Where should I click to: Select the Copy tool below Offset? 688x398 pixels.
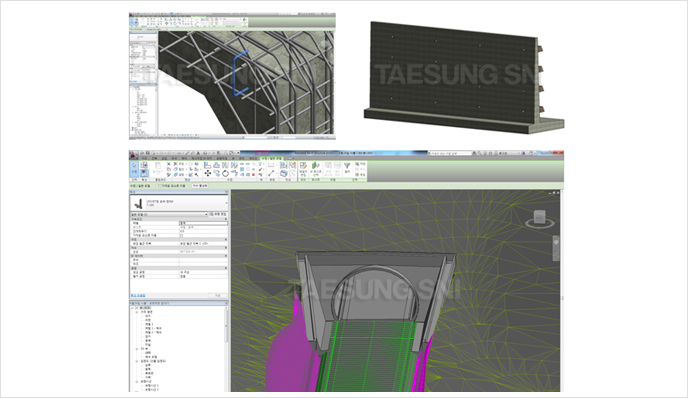pyautogui.click(x=217, y=173)
